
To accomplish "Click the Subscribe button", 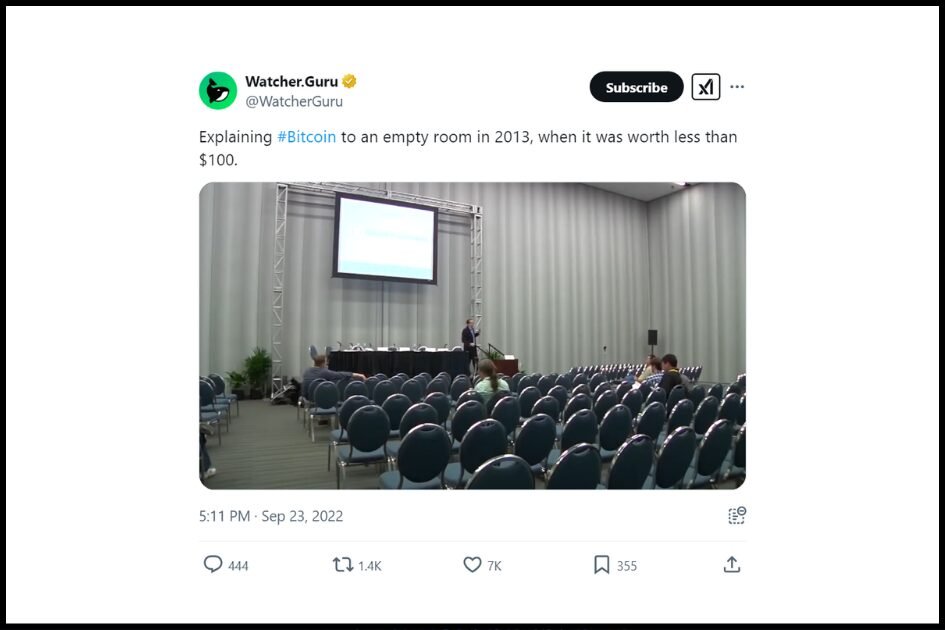I will point(636,87).
